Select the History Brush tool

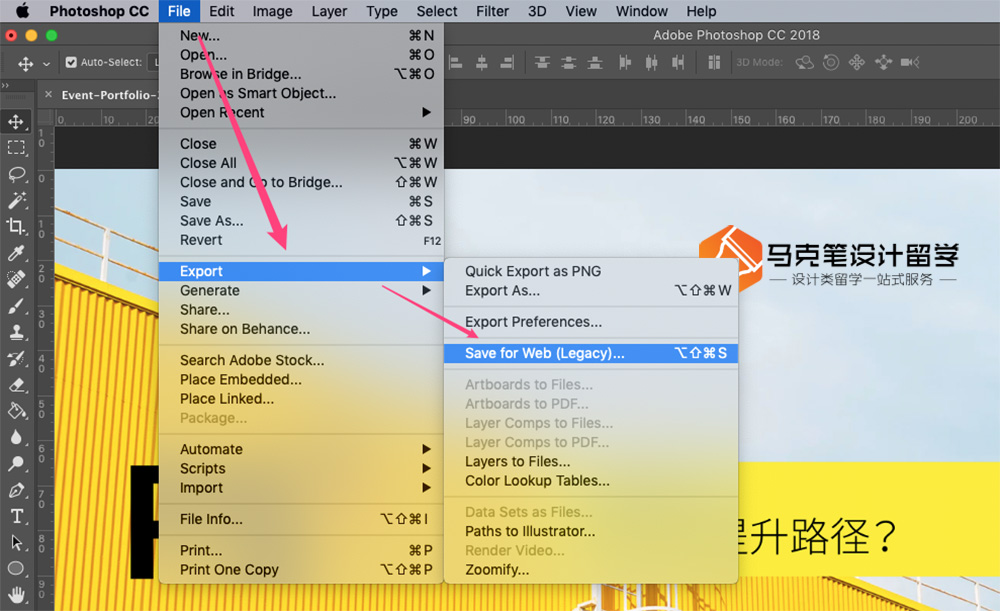(x=16, y=358)
